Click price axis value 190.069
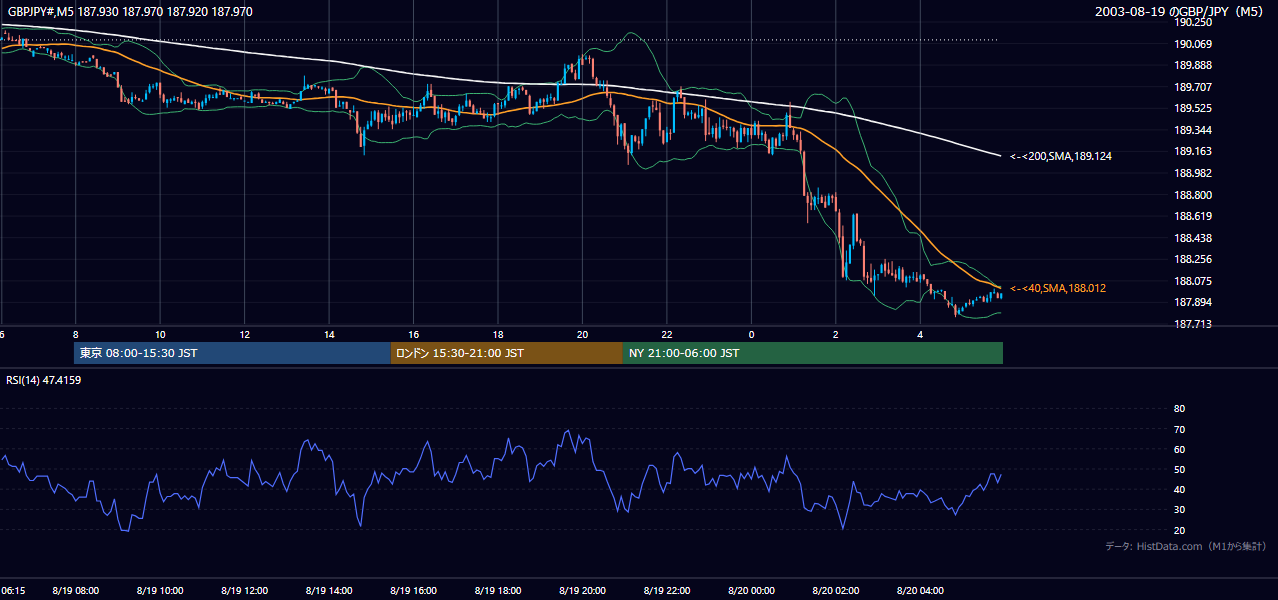The image size is (1278, 600). tap(1193, 44)
